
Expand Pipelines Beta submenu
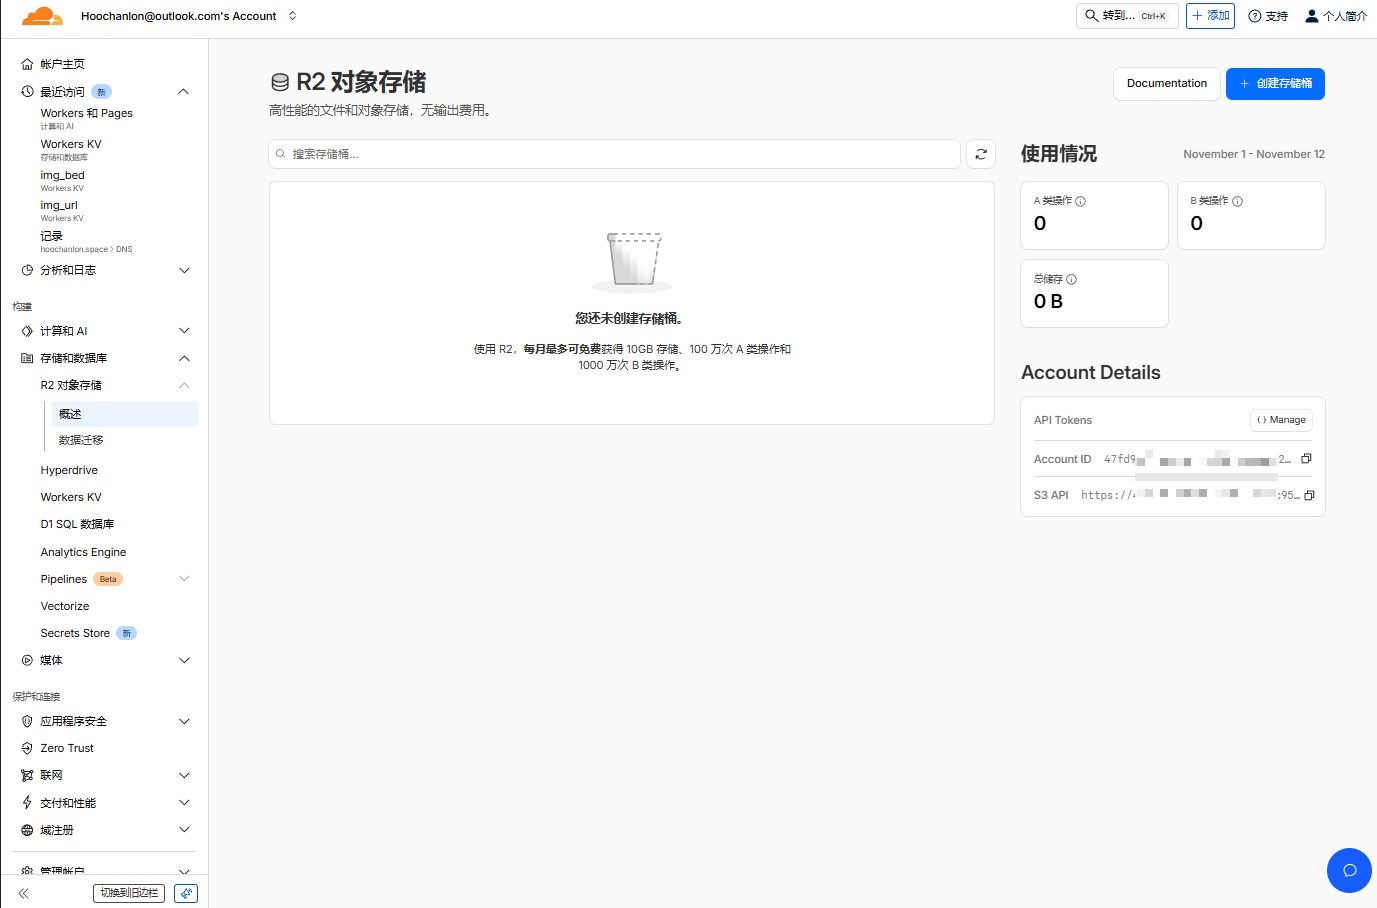184,579
